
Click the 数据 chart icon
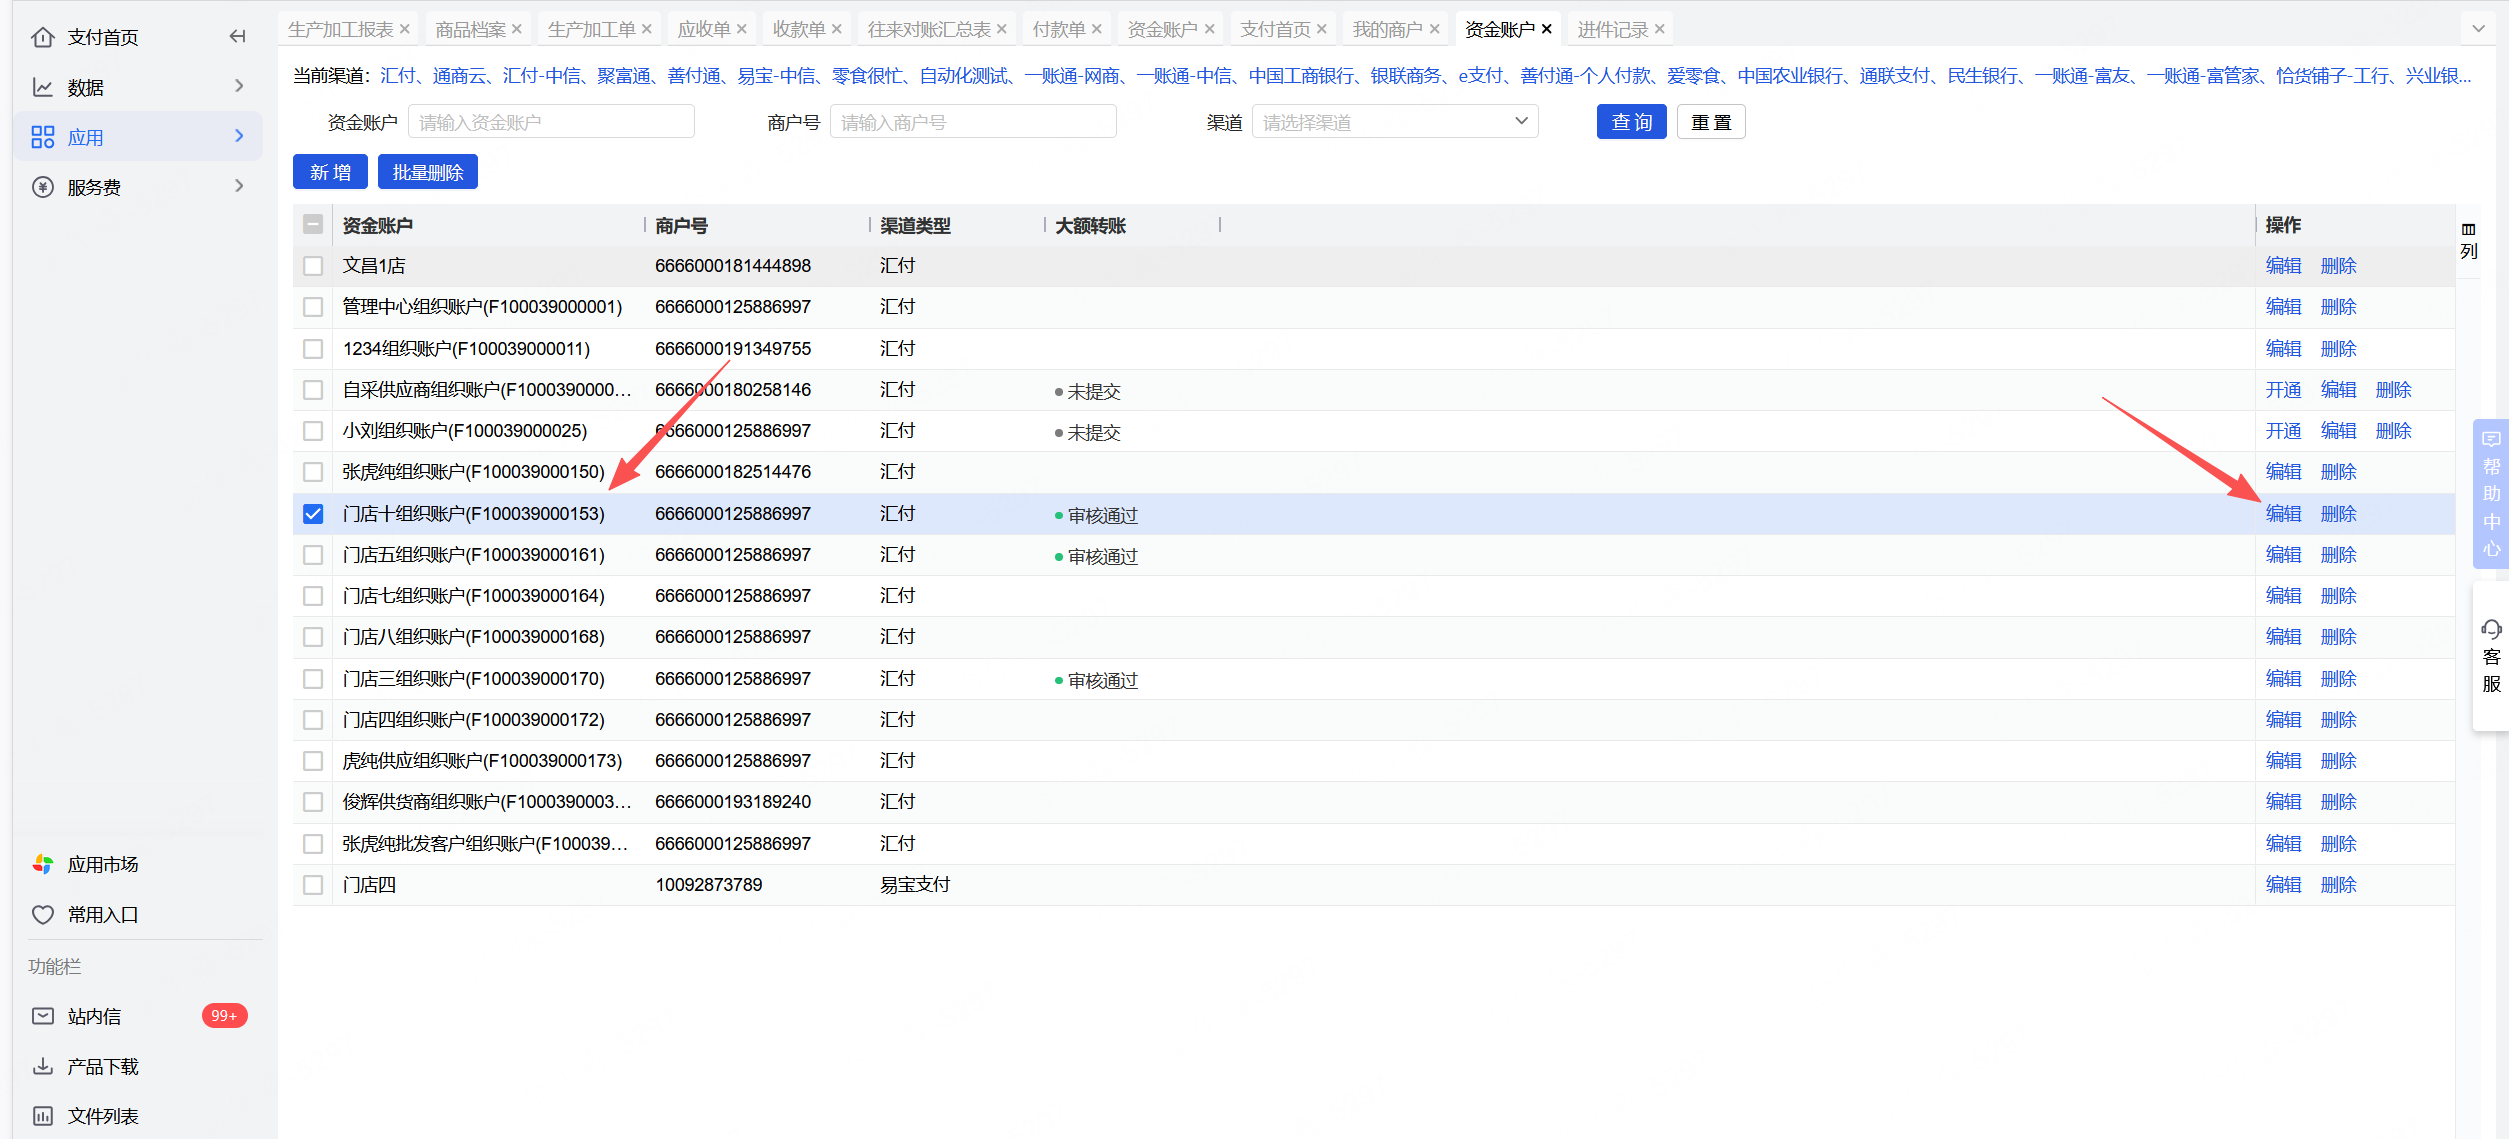point(42,87)
